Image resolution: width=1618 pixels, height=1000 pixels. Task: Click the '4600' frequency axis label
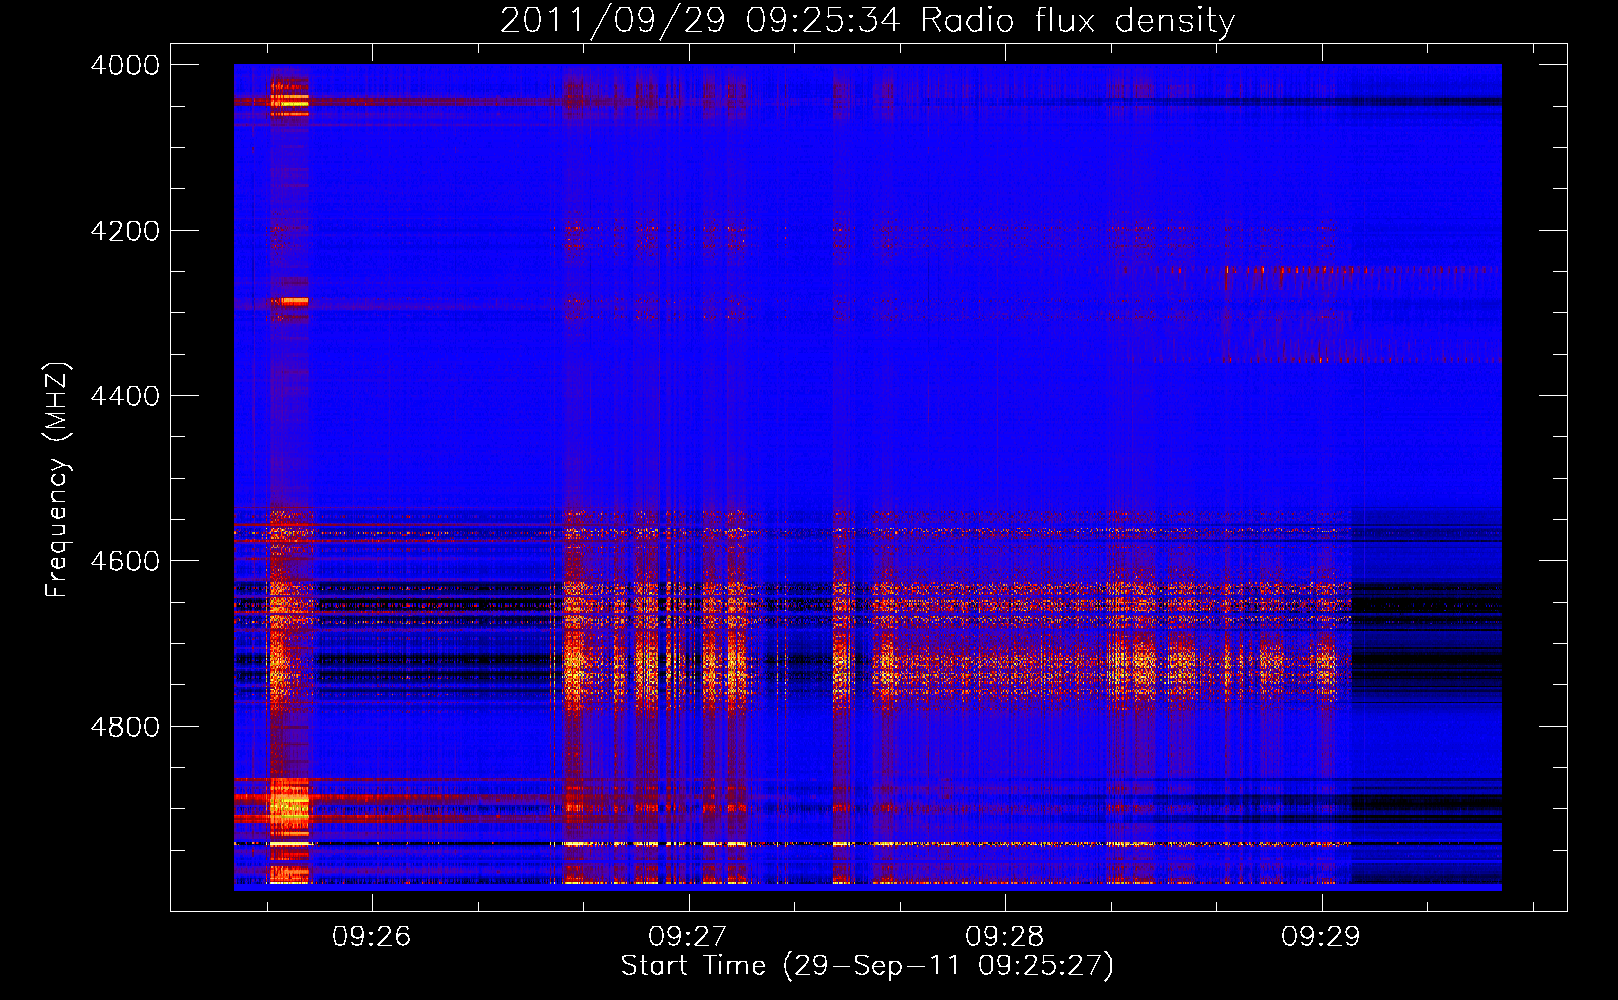tap(125, 561)
